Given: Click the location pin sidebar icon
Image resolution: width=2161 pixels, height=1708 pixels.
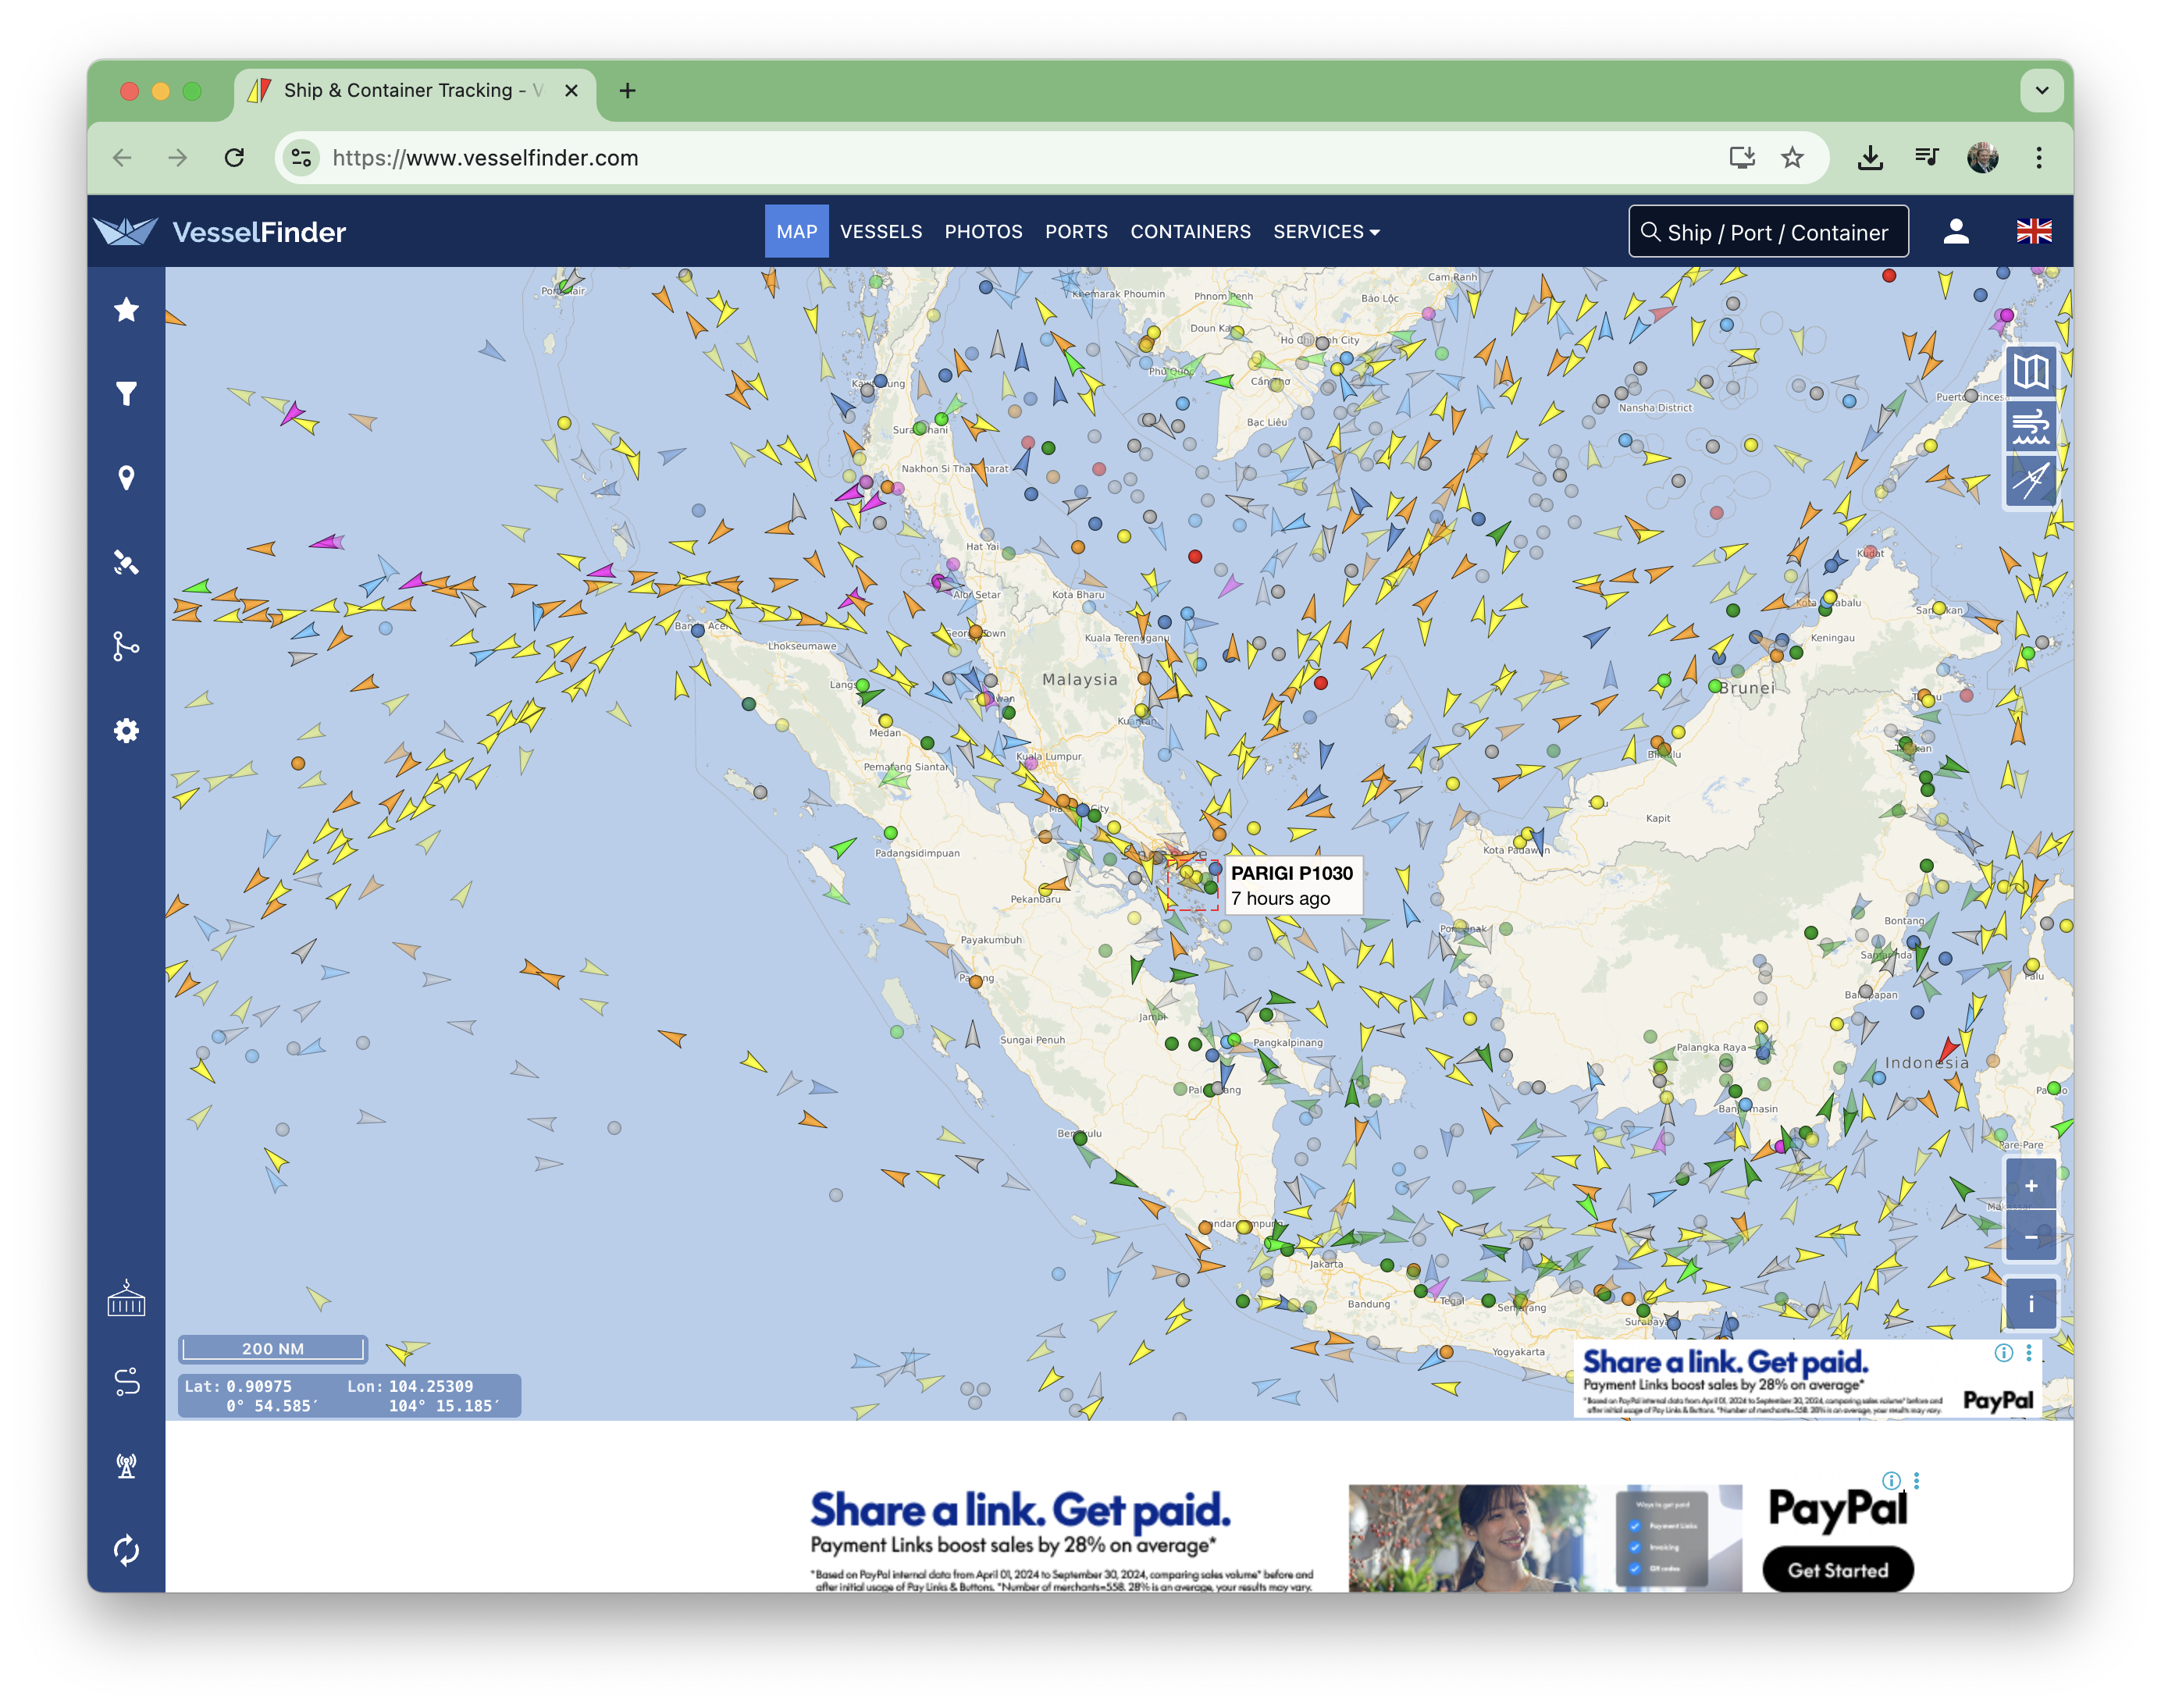Looking at the screenshot, I should tap(126, 478).
